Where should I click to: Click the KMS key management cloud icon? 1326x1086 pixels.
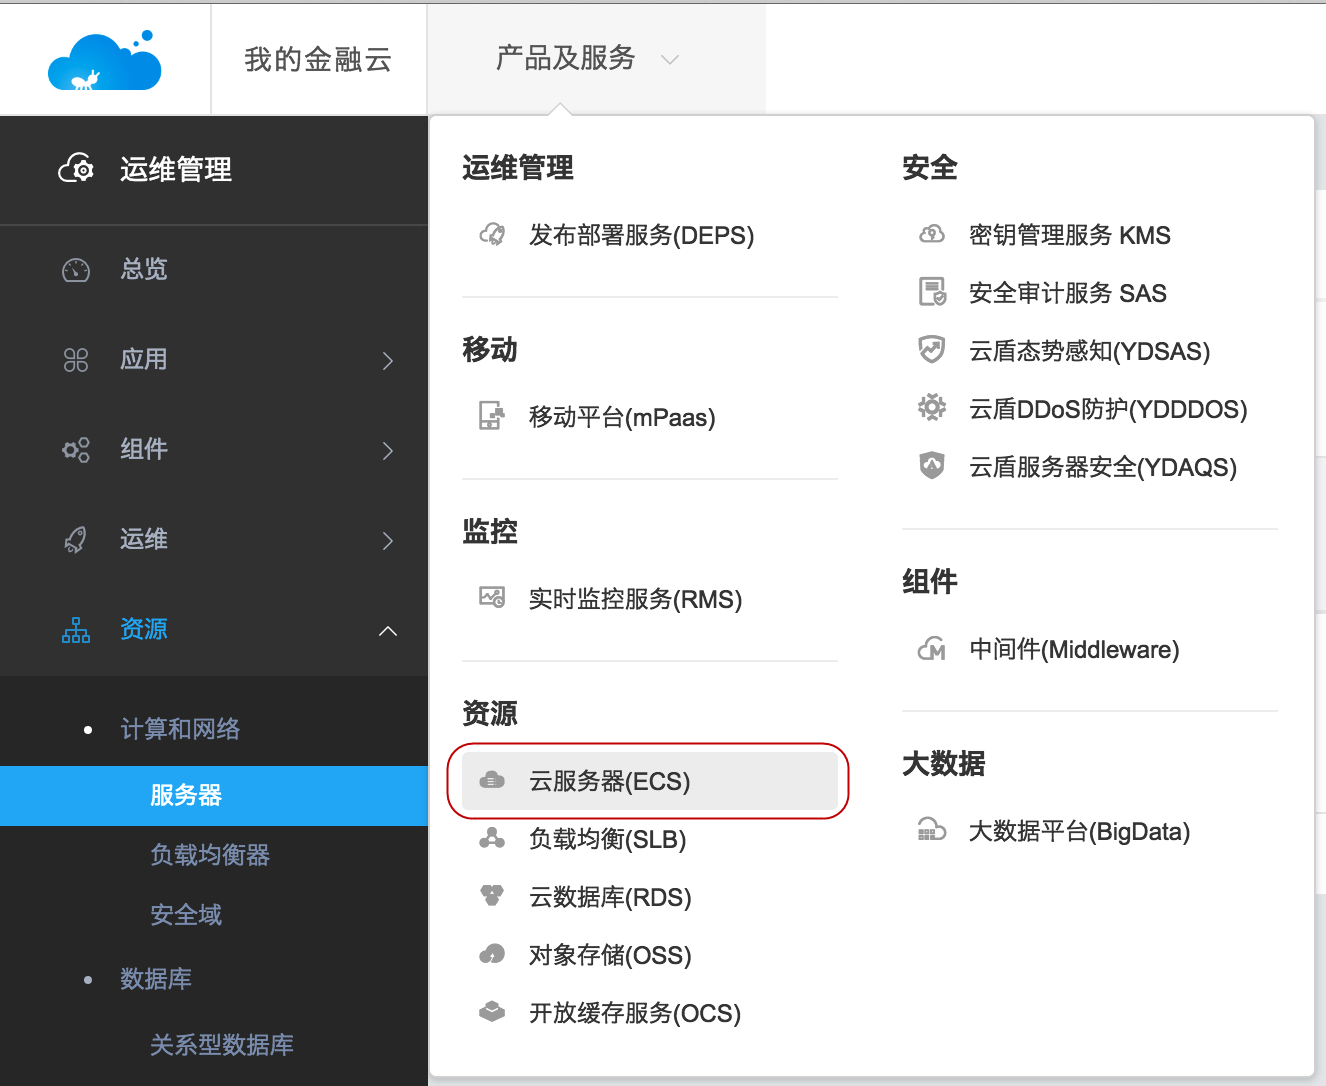[932, 235]
